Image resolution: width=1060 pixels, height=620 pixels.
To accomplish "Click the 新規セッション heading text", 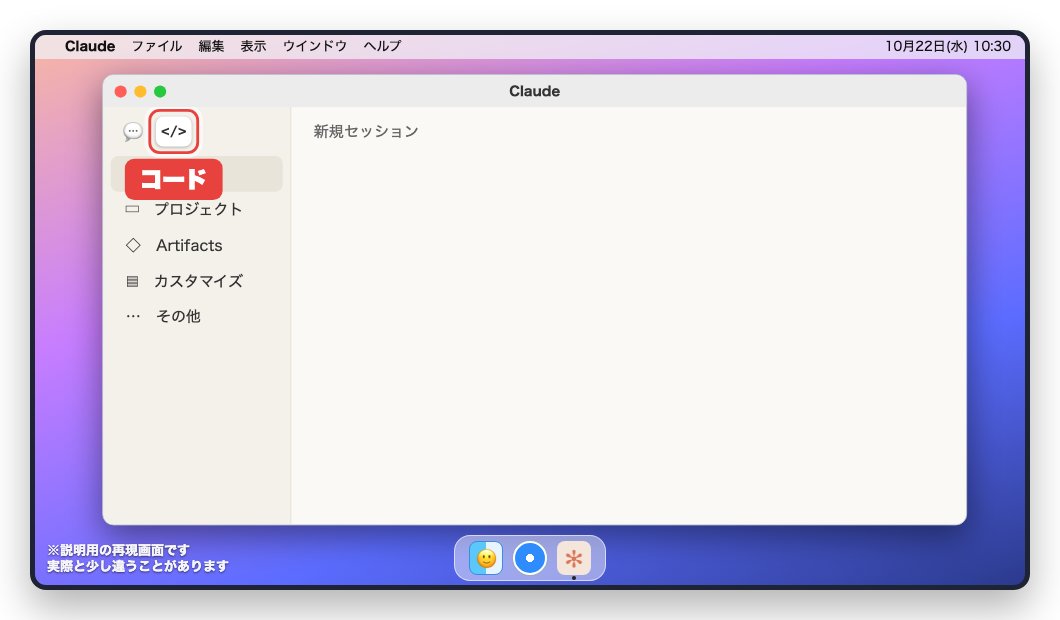I will pyautogui.click(x=366, y=131).
